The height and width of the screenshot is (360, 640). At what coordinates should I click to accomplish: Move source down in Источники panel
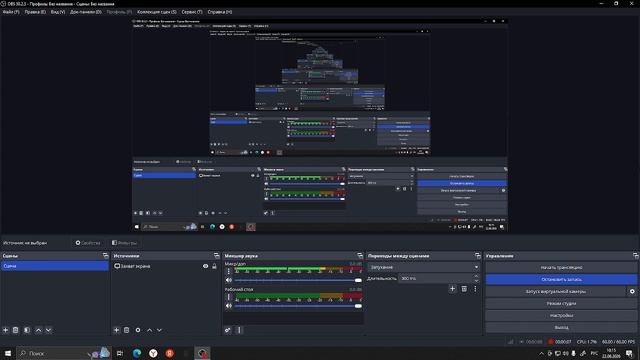(160, 330)
